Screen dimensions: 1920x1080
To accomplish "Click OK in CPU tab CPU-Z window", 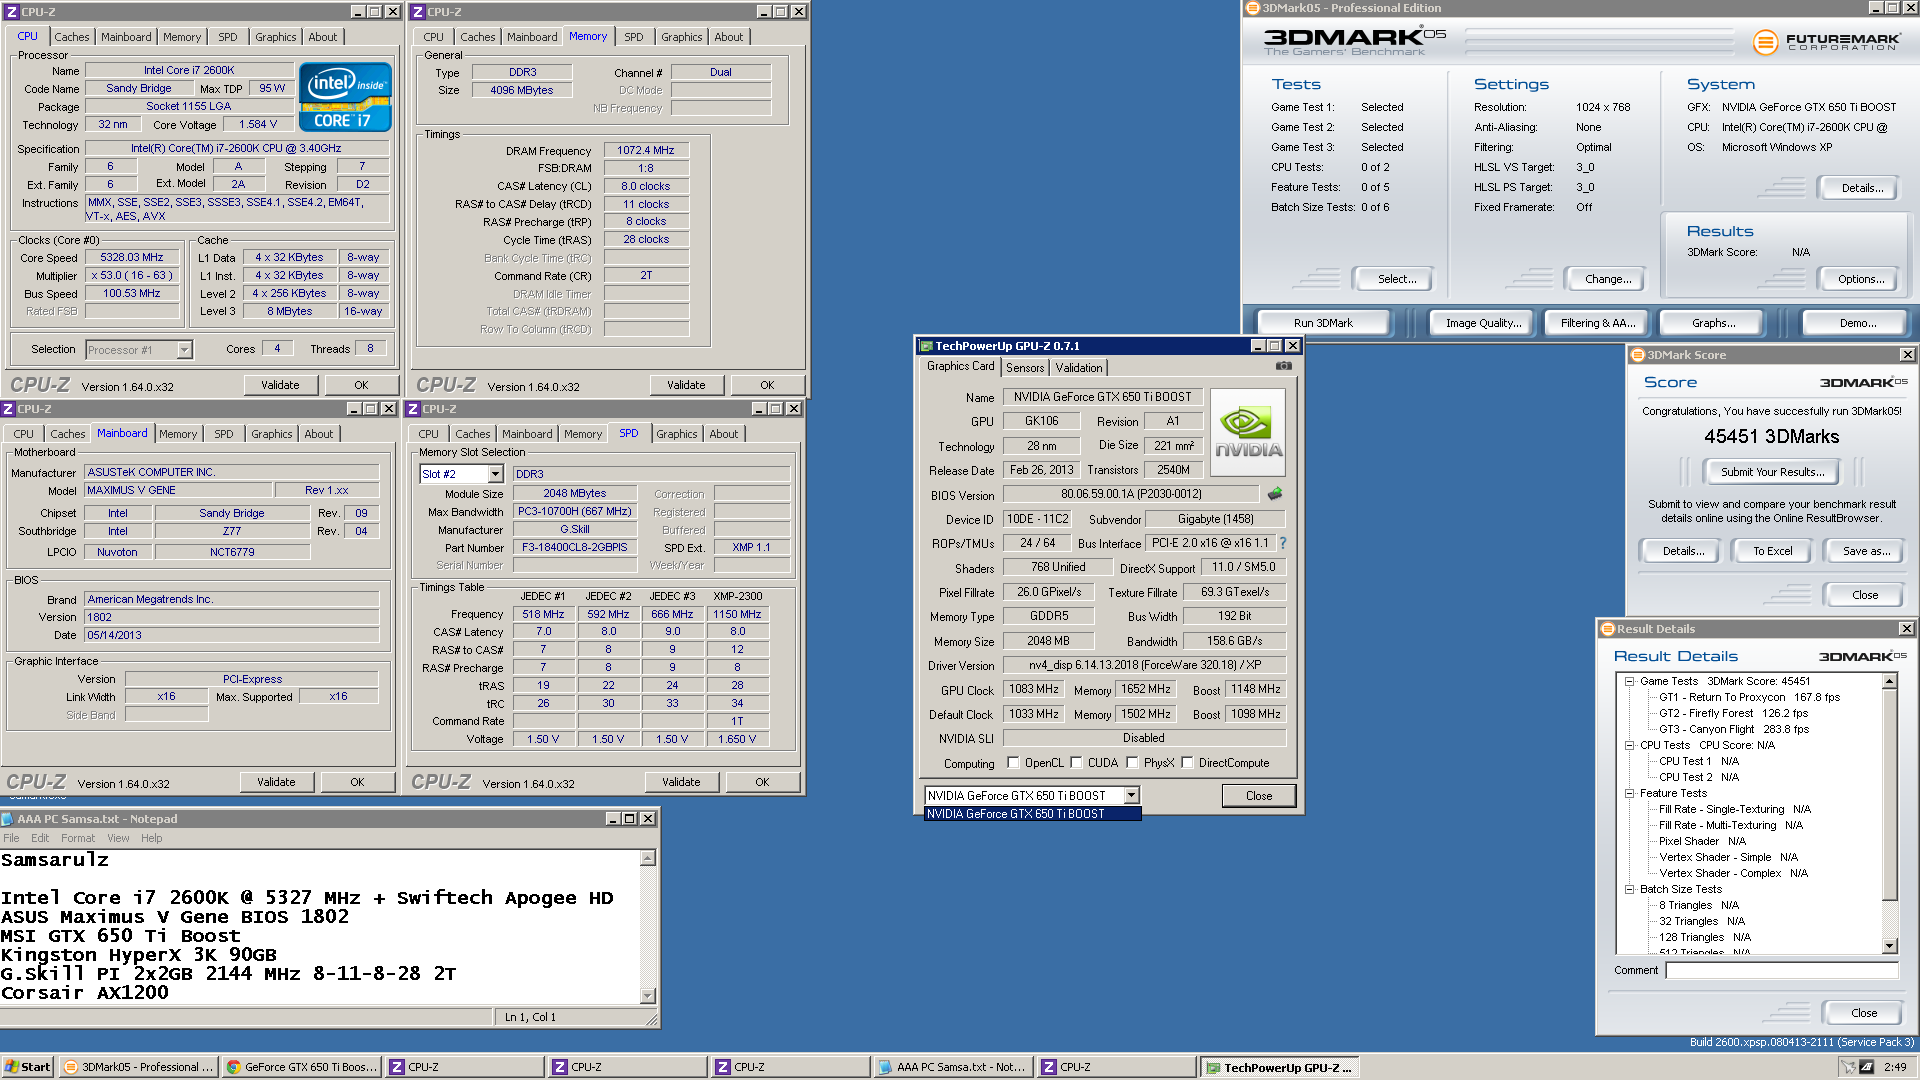I will (x=361, y=385).
